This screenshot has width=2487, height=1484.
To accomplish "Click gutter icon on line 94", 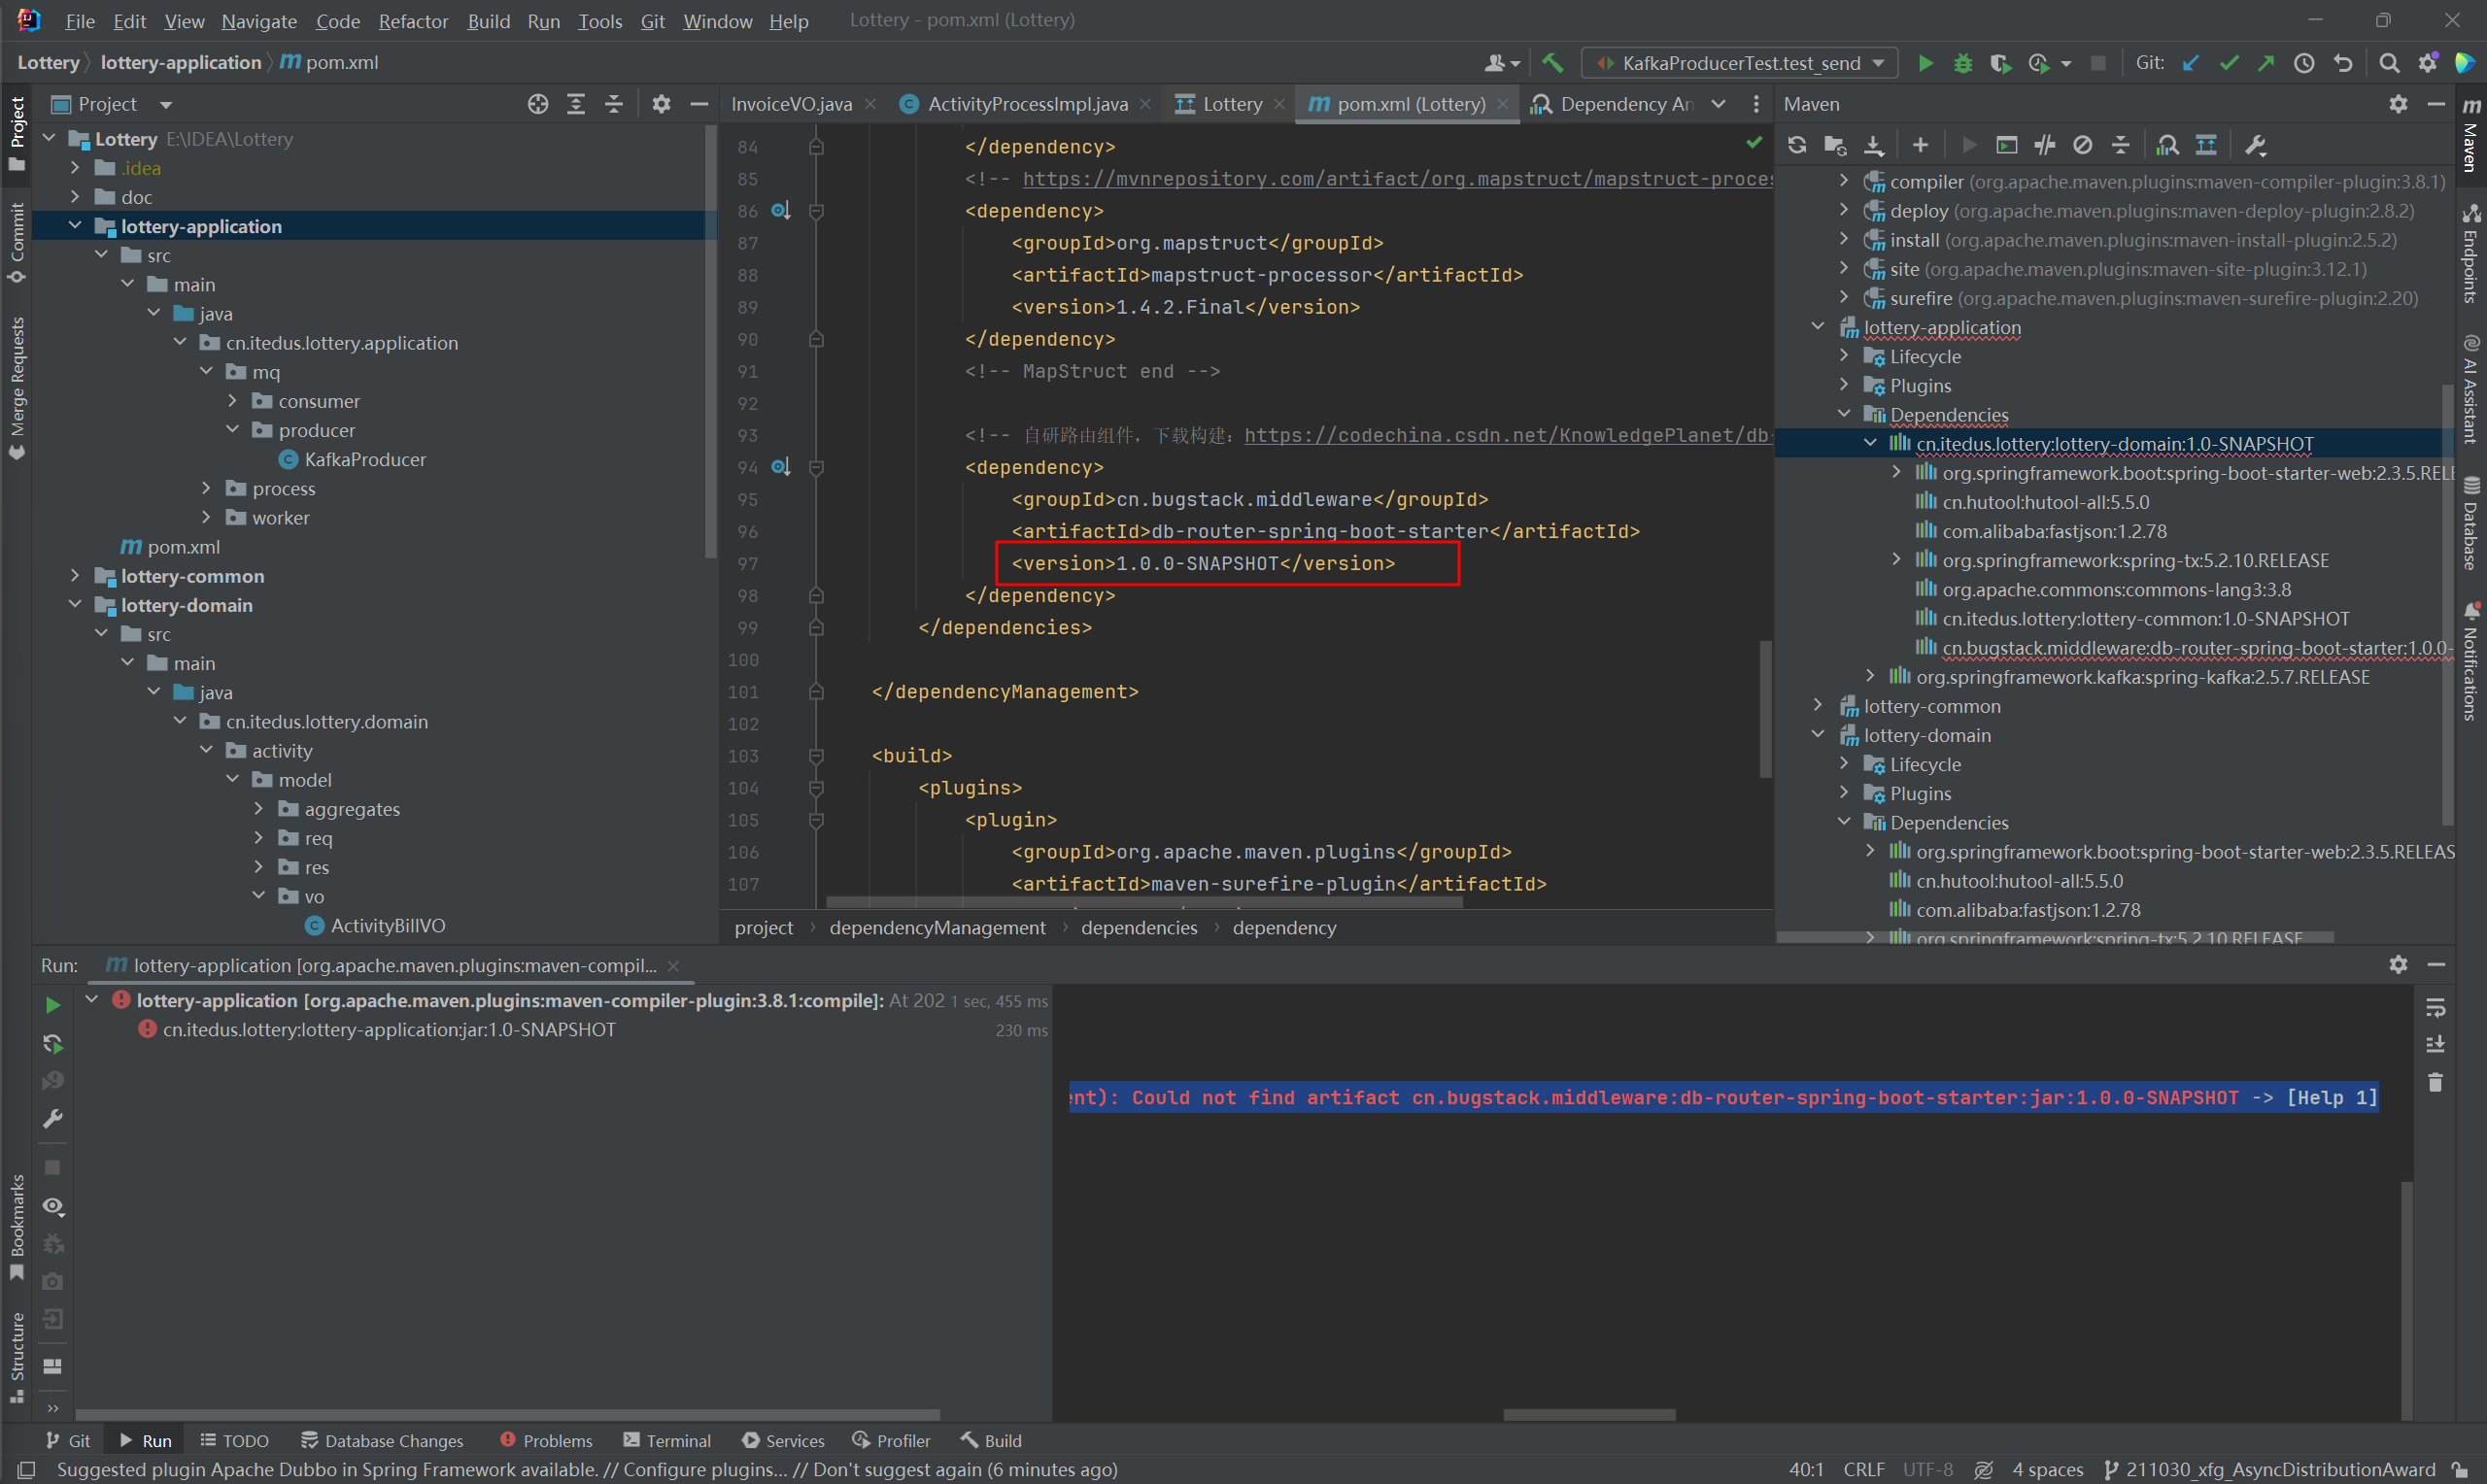I will pyautogui.click(x=781, y=467).
